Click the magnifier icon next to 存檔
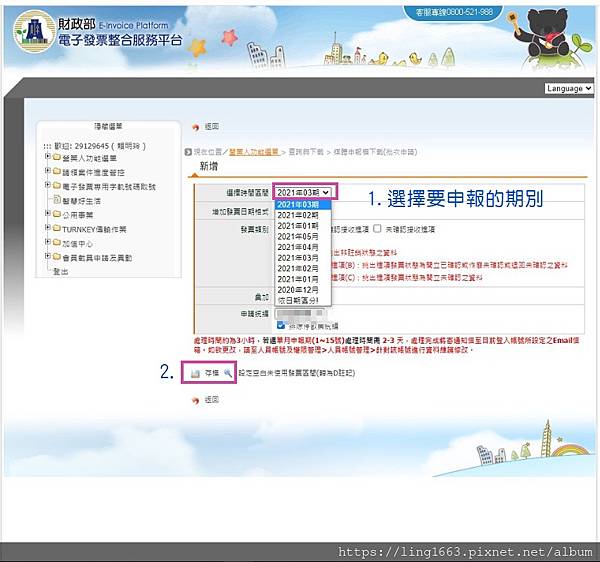 [228, 373]
